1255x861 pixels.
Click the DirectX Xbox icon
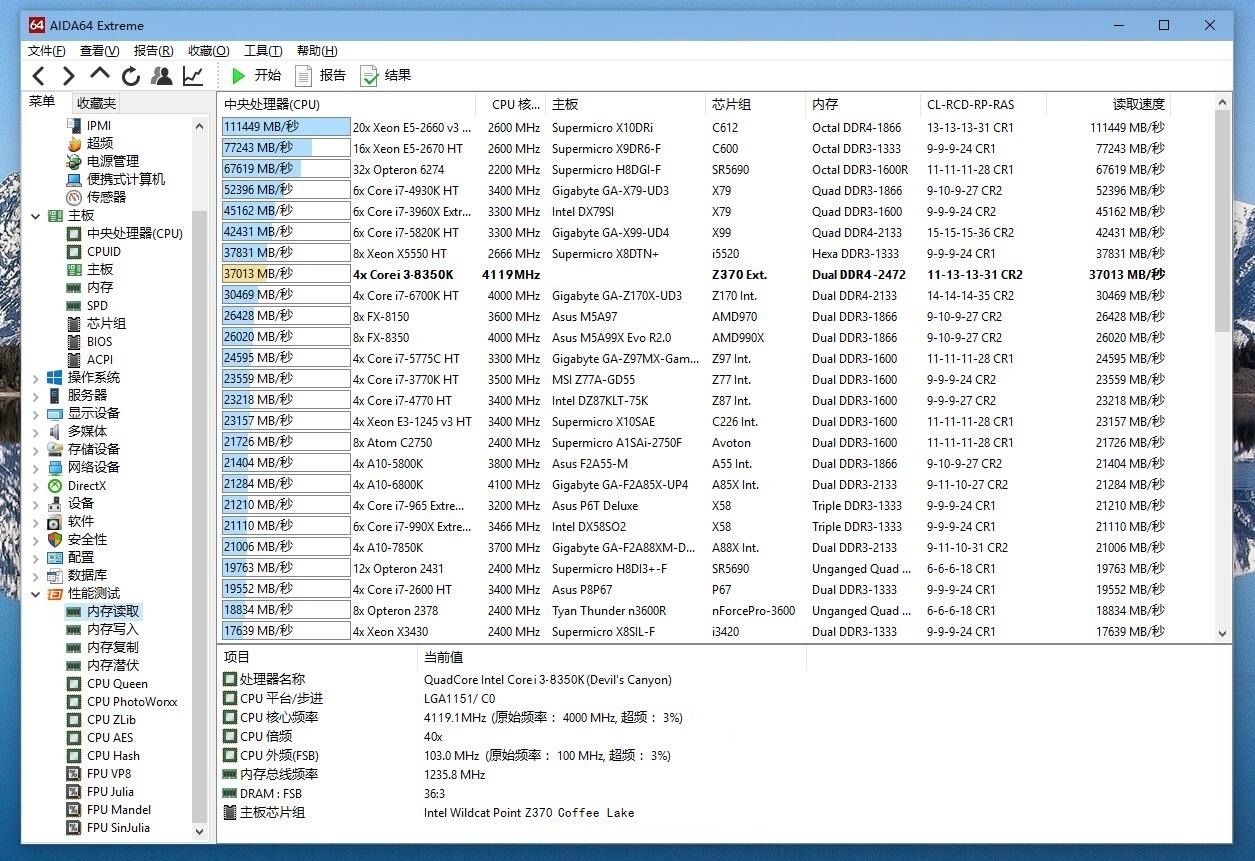pyautogui.click(x=55, y=485)
